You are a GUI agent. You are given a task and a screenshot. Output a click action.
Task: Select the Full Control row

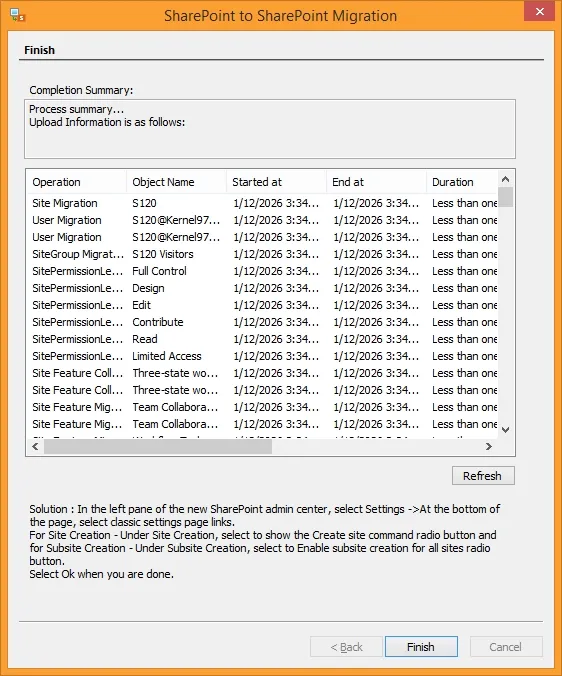262,271
